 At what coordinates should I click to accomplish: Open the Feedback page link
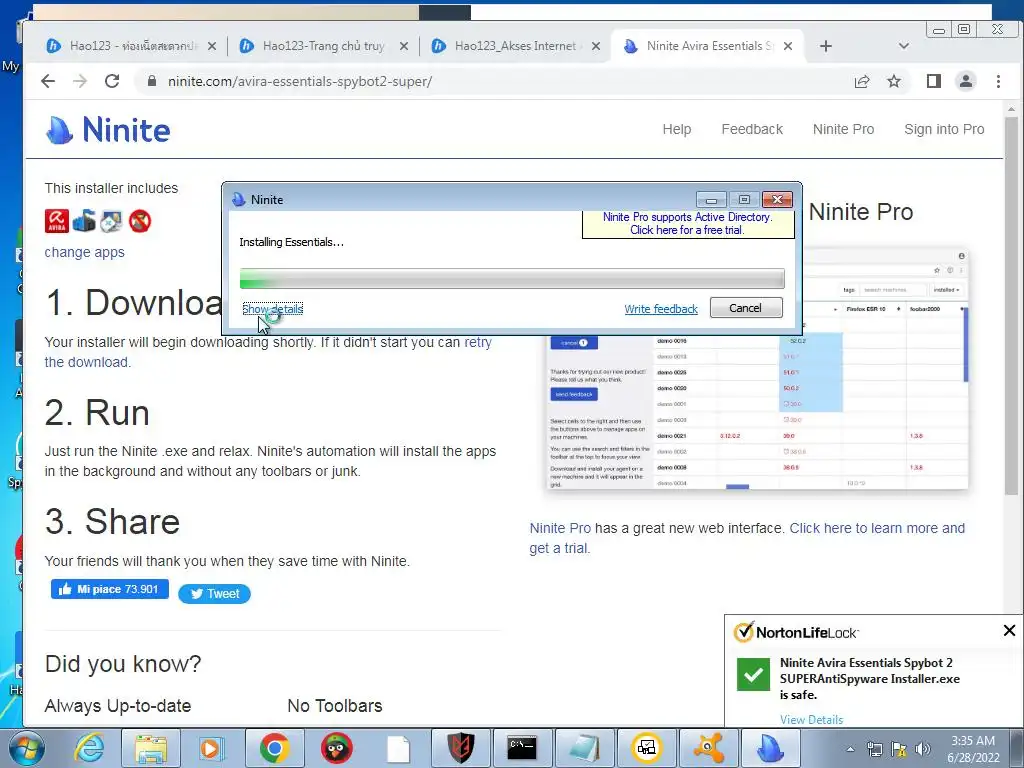(752, 129)
